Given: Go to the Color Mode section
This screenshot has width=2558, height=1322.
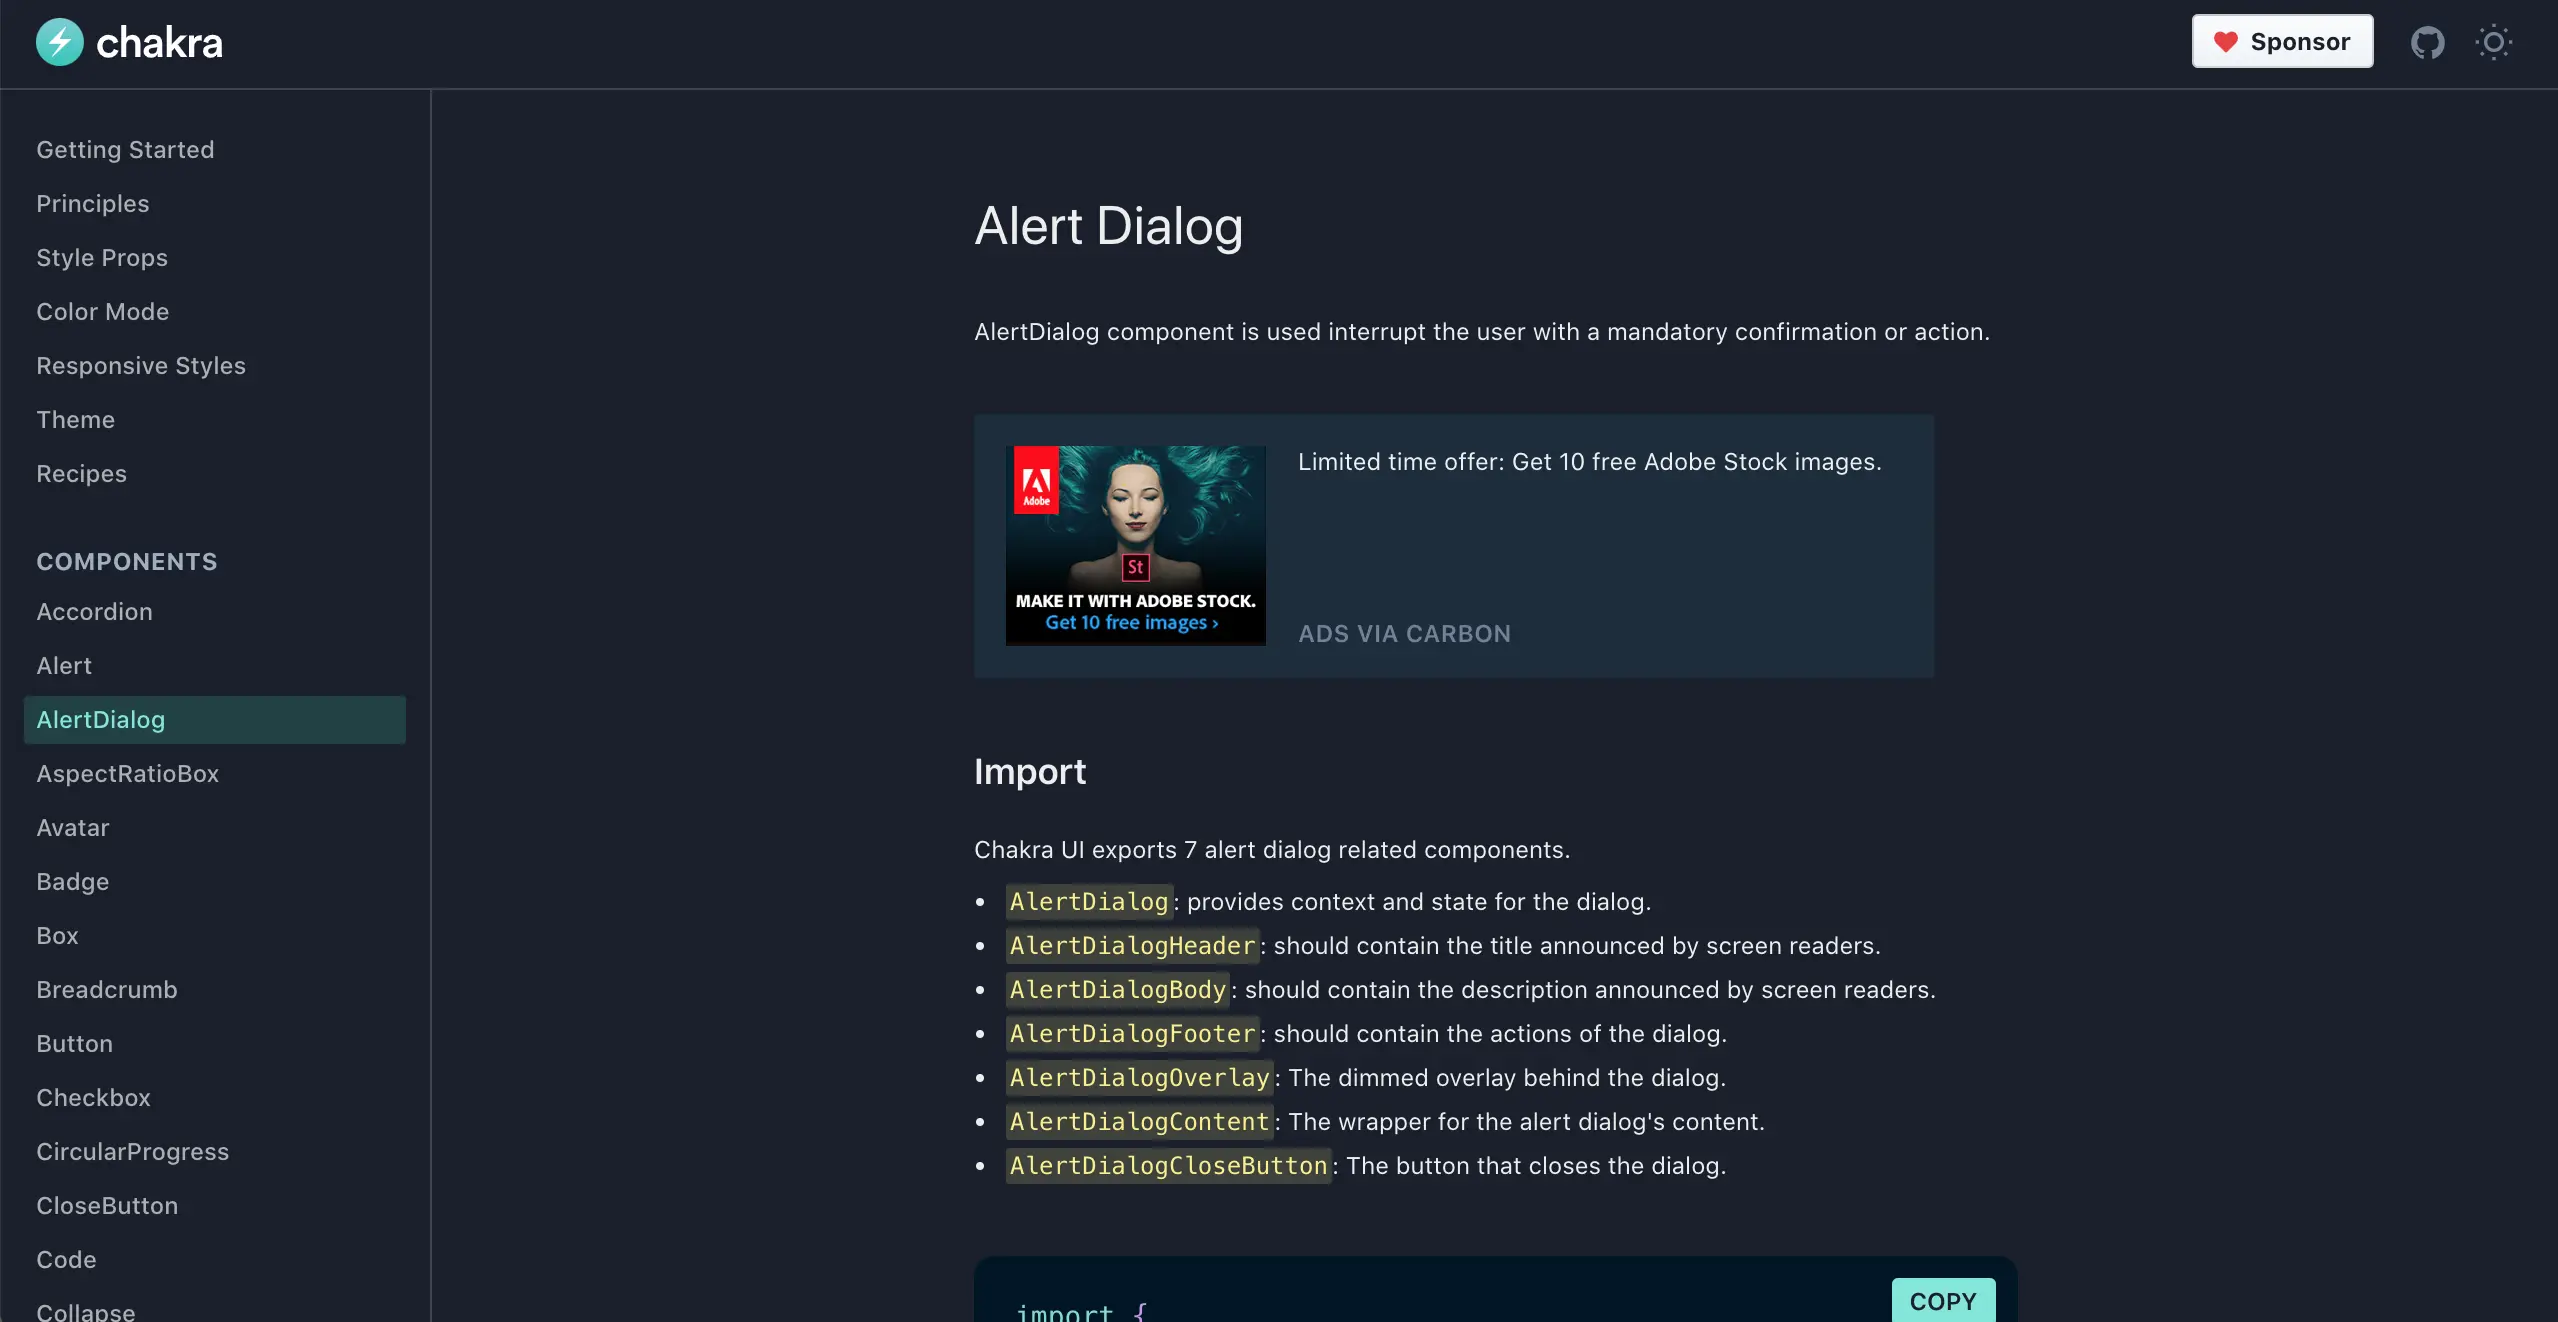Looking at the screenshot, I should click(x=103, y=312).
